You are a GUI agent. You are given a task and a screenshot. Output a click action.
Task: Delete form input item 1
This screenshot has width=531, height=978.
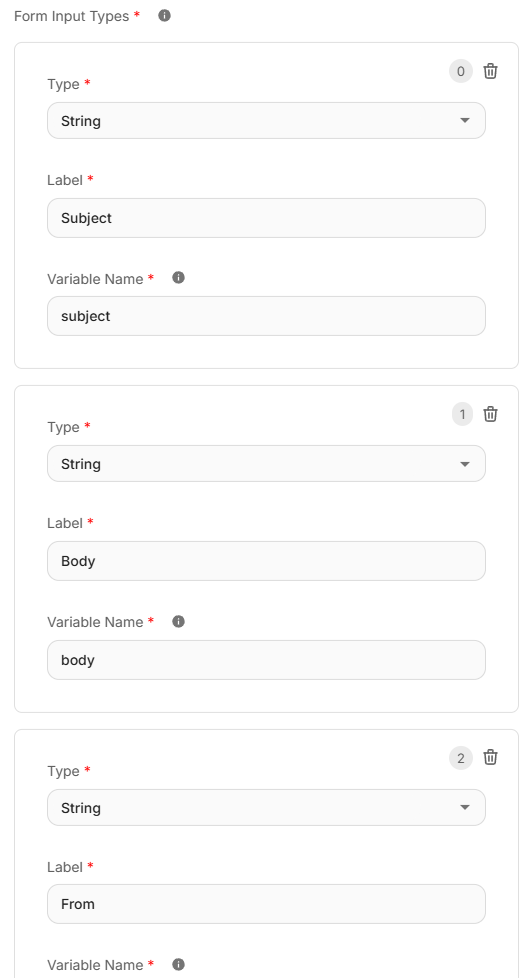[x=490, y=414]
